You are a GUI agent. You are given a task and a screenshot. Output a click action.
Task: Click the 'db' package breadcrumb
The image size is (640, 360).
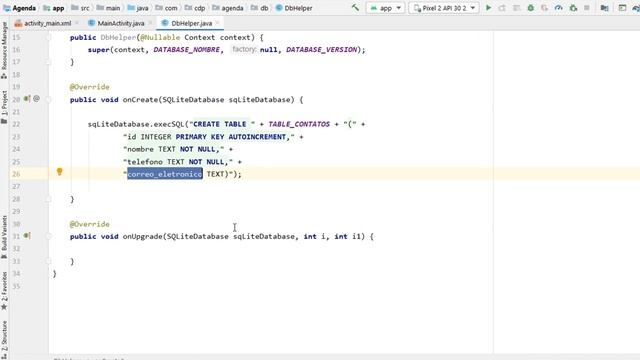click(x=260, y=8)
